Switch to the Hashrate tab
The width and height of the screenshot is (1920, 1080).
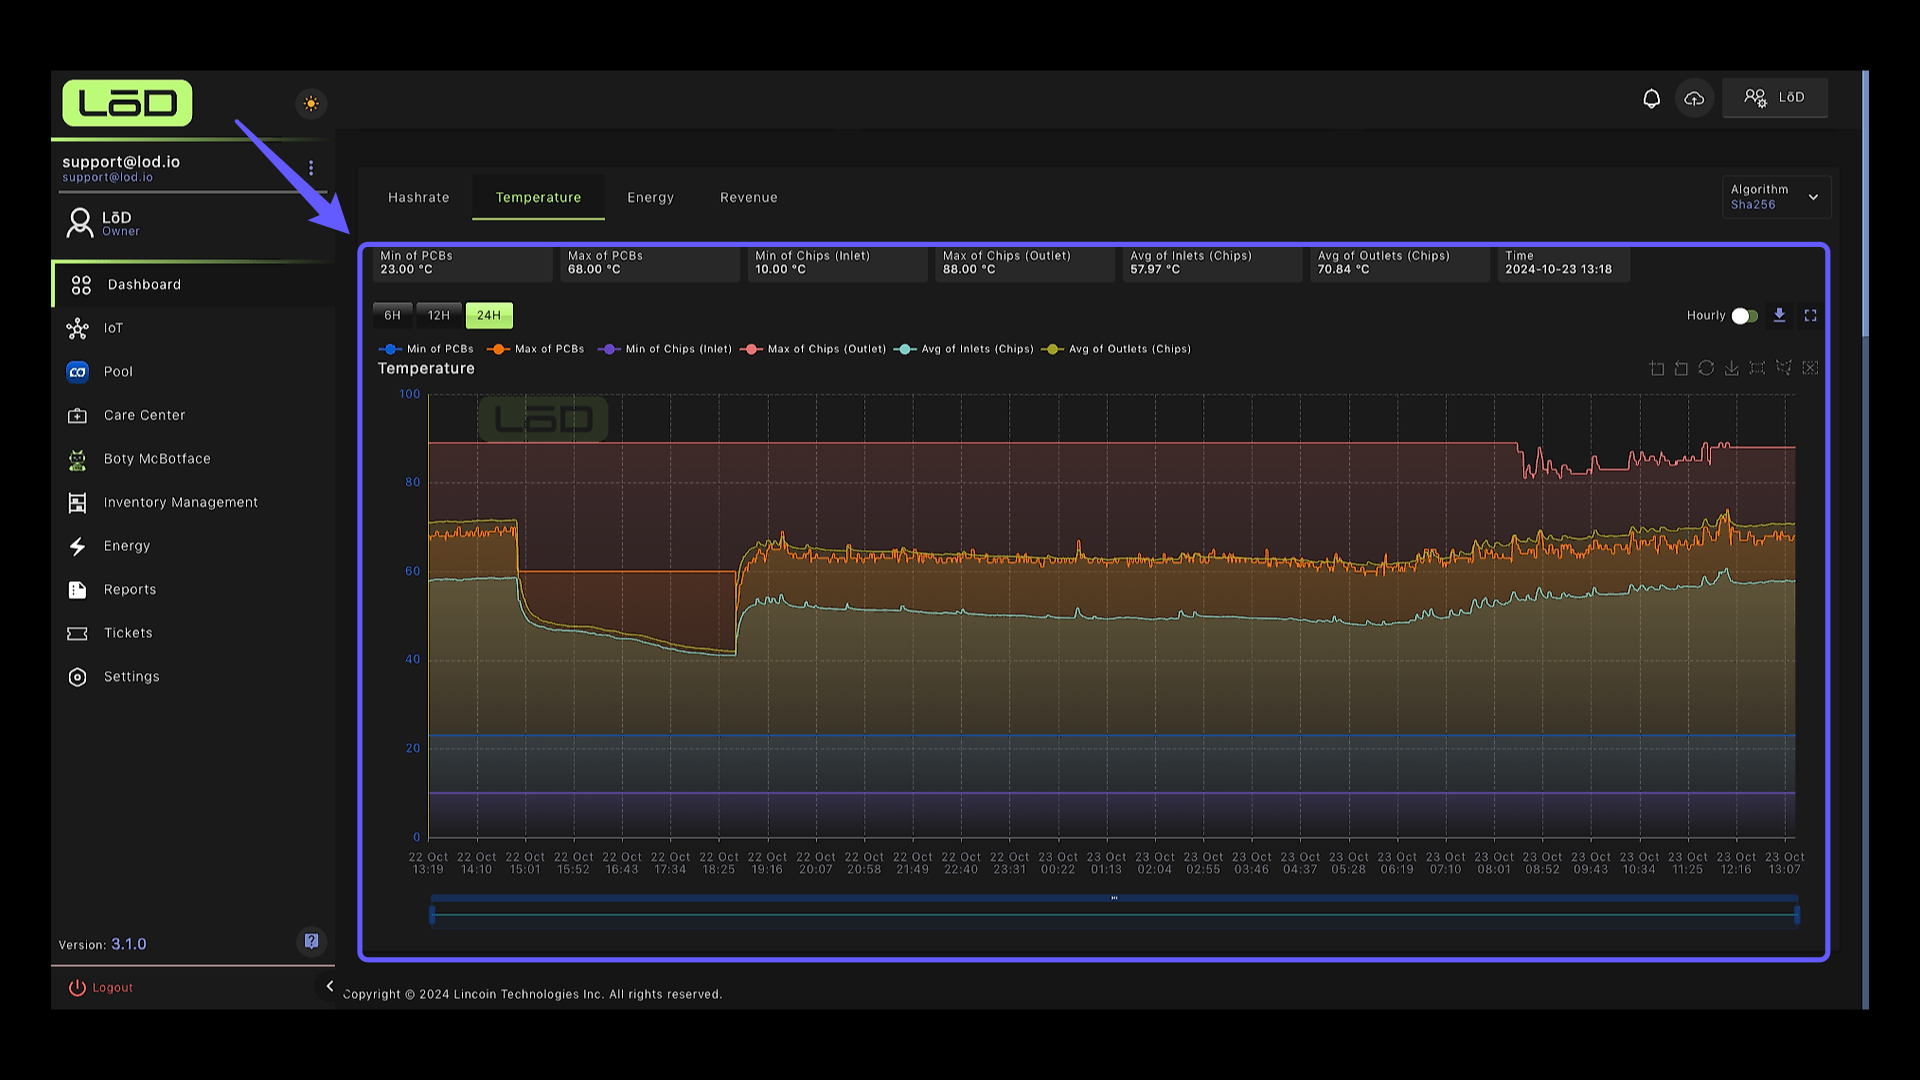418,198
